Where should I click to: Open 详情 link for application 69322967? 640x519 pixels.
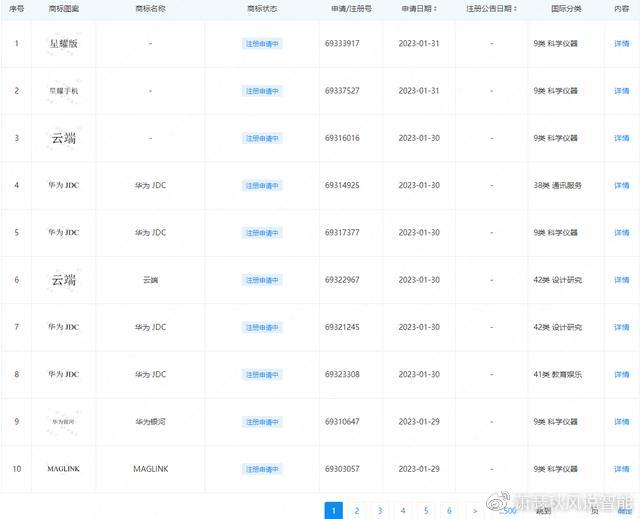622,280
